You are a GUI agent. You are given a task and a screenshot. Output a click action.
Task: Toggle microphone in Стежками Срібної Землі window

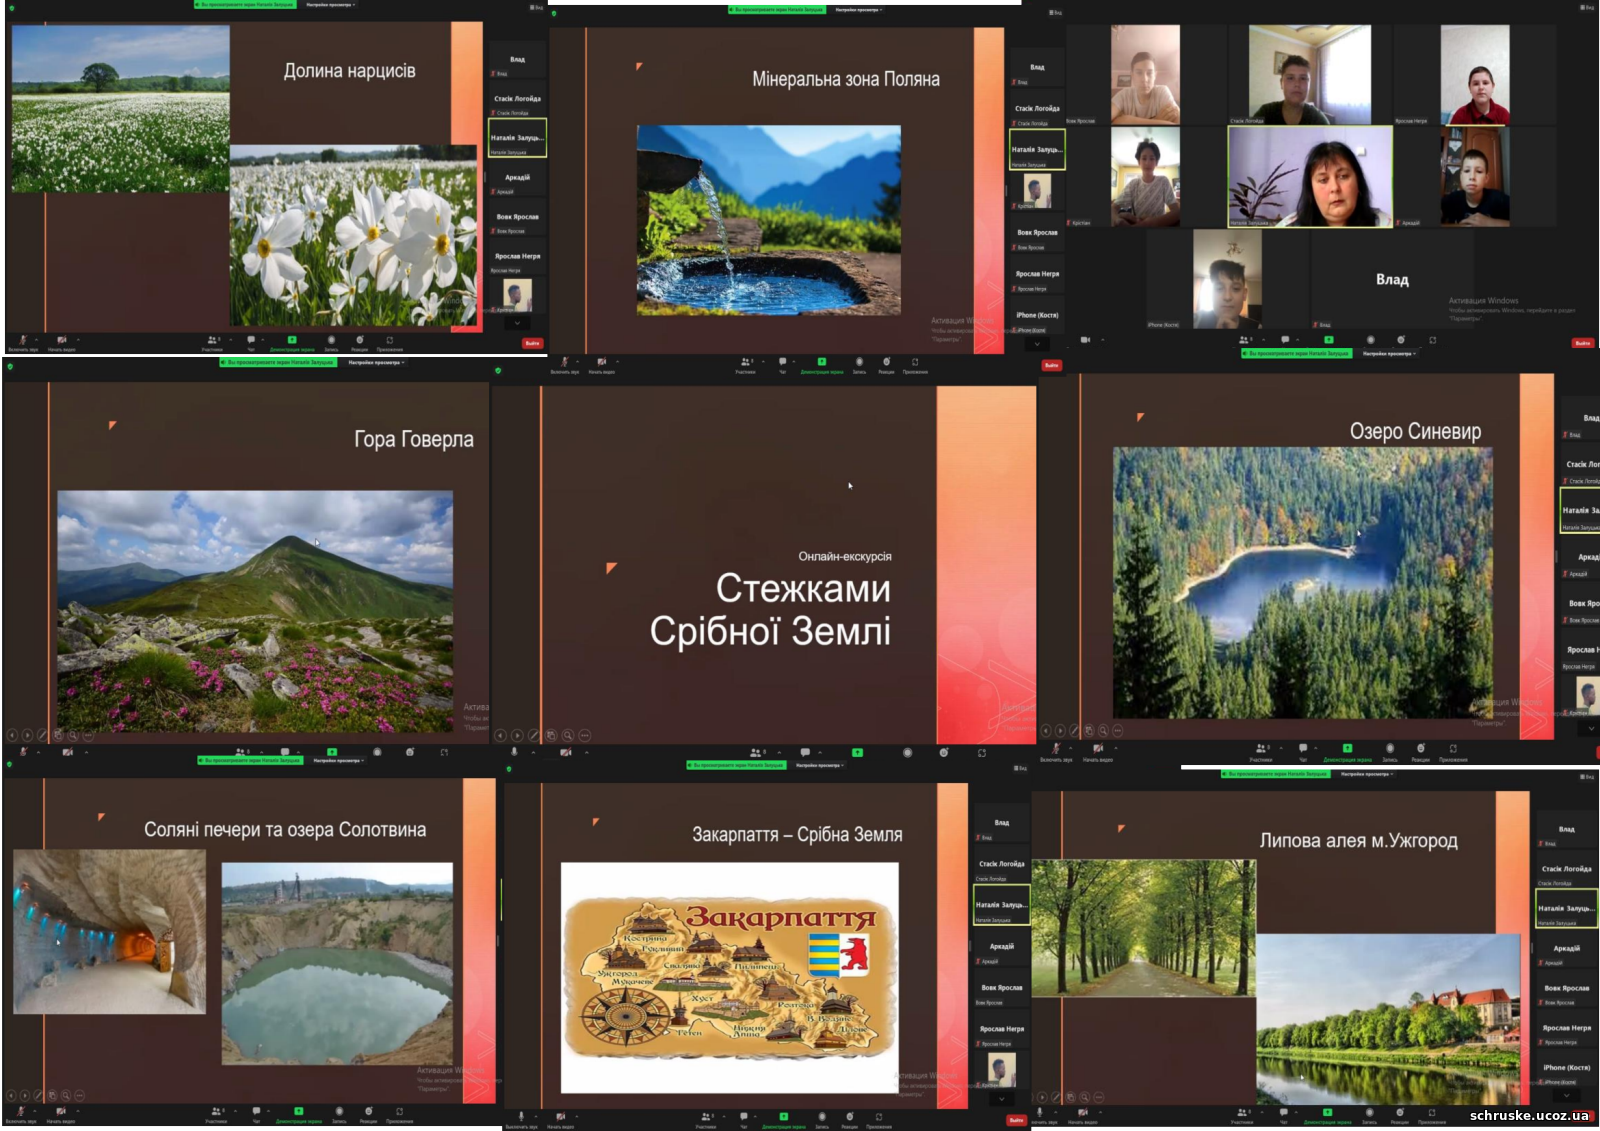(515, 752)
